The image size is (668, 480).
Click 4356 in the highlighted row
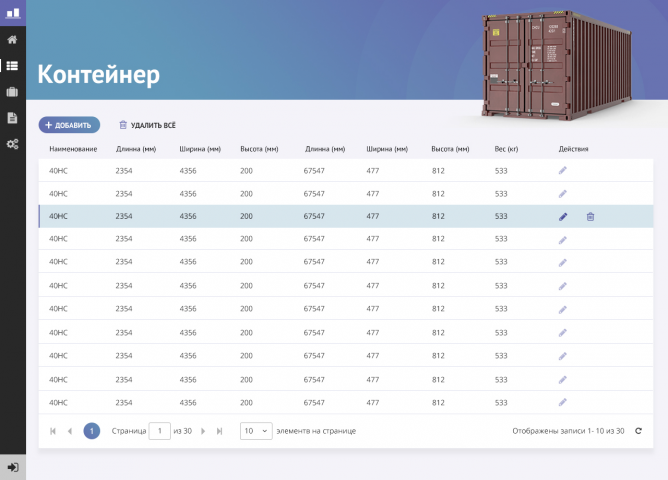pyautogui.click(x=188, y=216)
